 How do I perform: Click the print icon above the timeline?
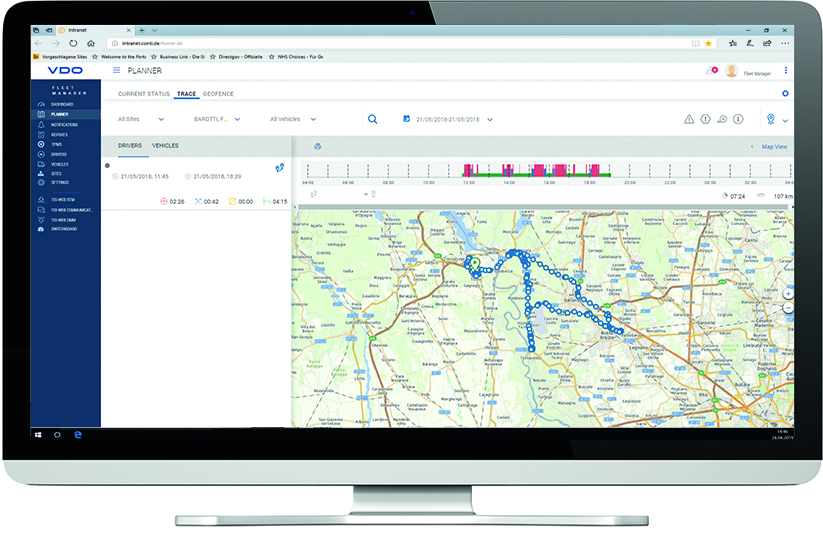(318, 146)
